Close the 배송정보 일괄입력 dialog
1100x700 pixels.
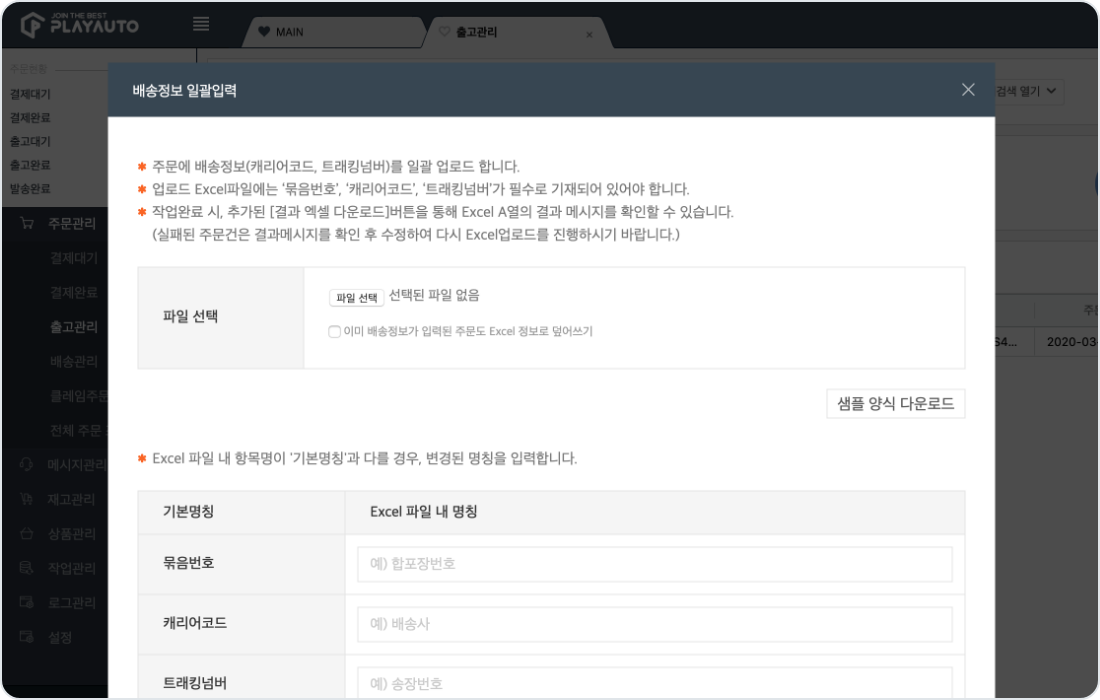click(967, 89)
